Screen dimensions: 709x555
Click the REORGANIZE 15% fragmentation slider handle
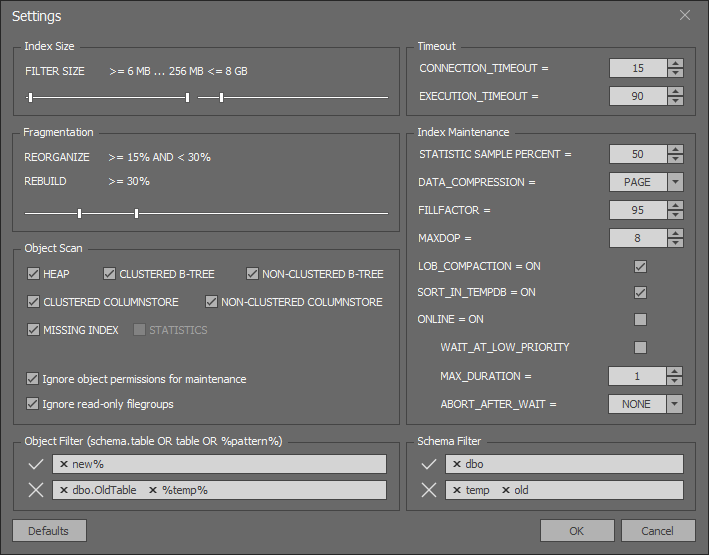point(80,213)
